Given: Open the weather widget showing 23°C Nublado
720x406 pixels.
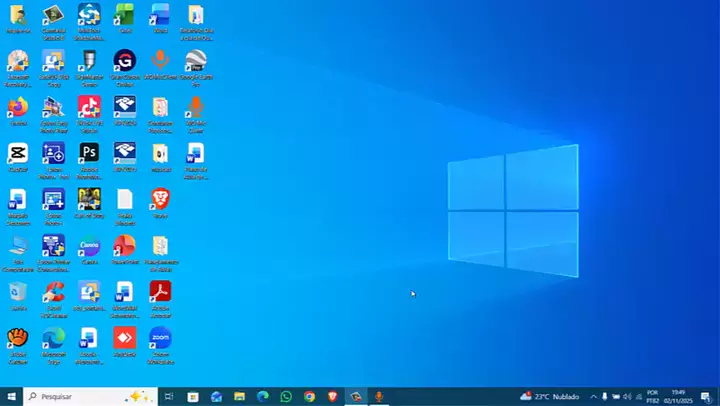Looking at the screenshot, I should pos(550,396).
